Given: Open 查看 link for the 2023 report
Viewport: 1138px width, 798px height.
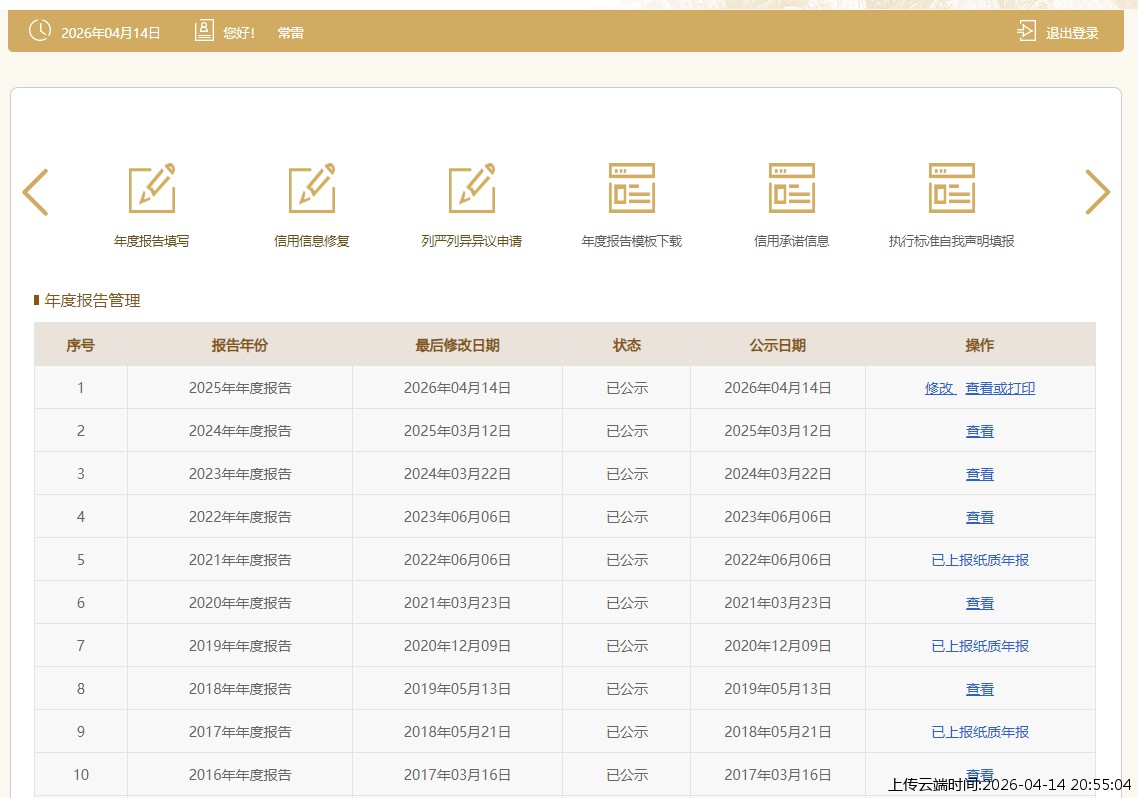Looking at the screenshot, I should coord(980,474).
